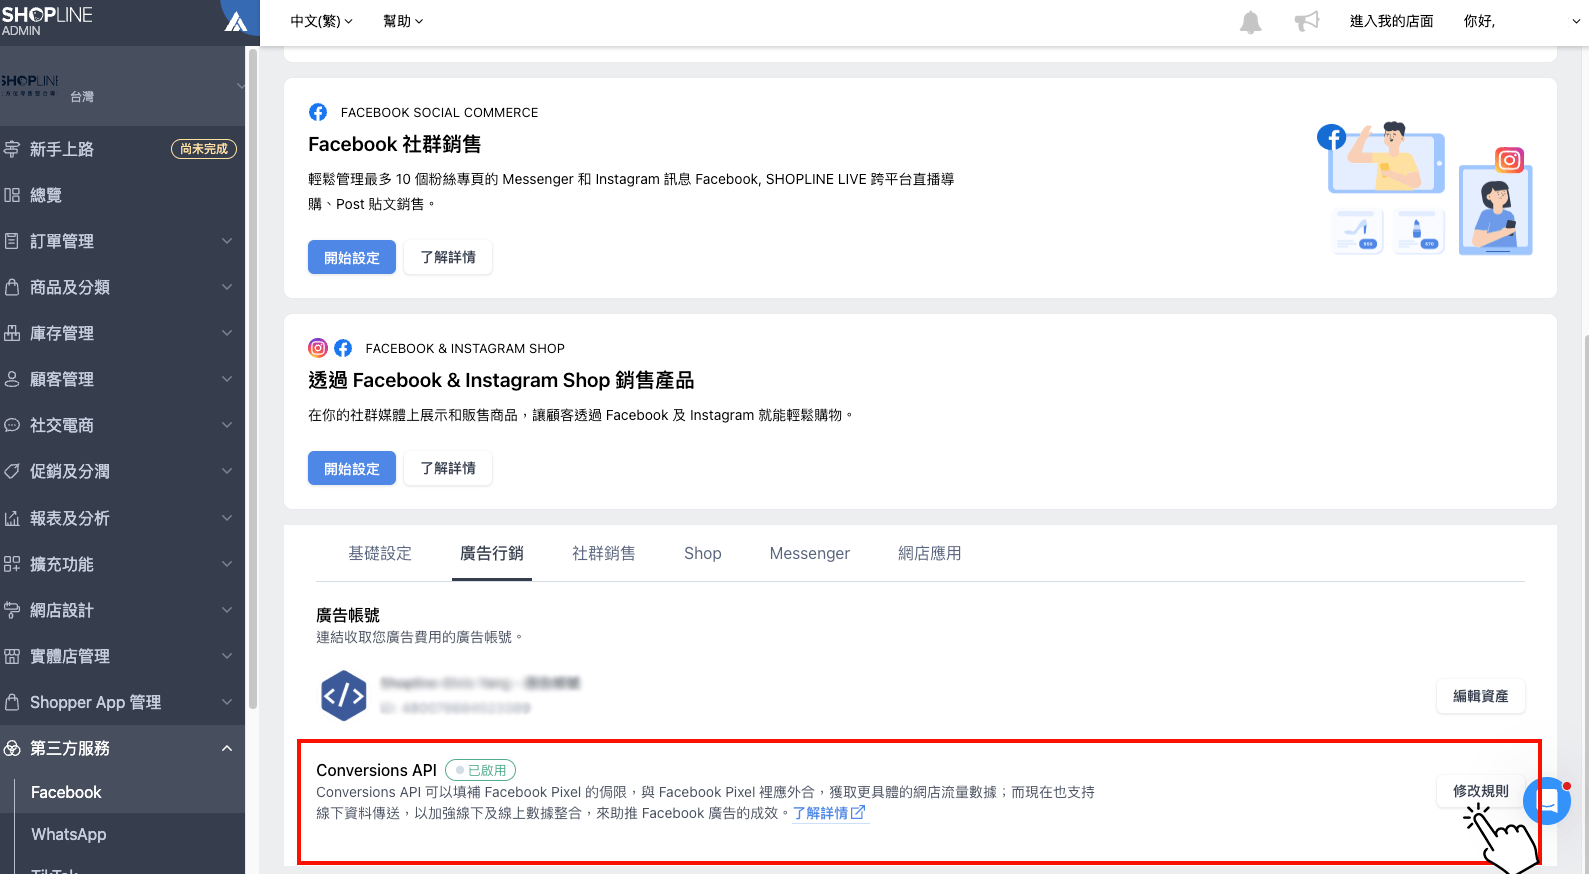Open the notification bell icon
The image size is (1589, 874).
[1250, 22]
